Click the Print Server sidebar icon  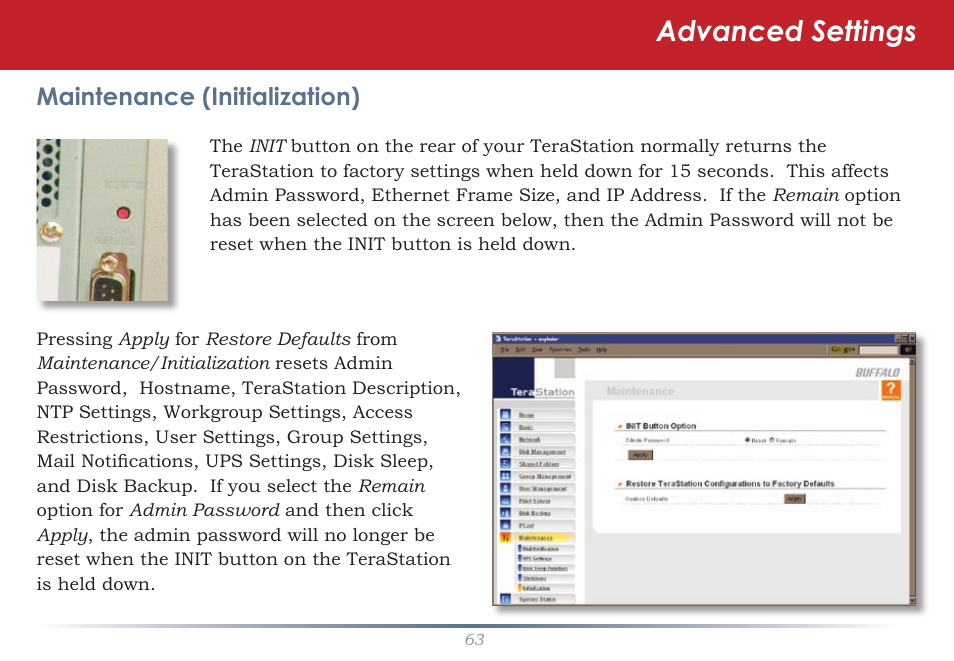point(505,500)
